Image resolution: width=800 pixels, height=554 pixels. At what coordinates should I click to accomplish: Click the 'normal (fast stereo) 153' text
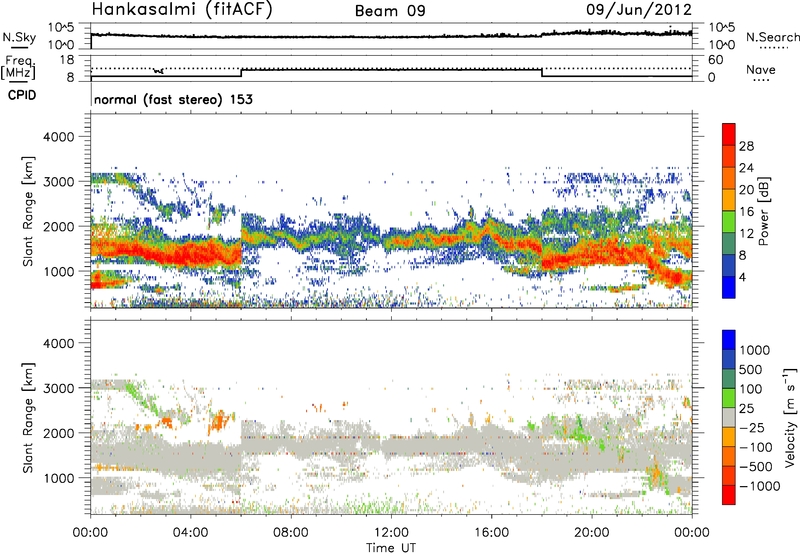pyautogui.click(x=173, y=99)
